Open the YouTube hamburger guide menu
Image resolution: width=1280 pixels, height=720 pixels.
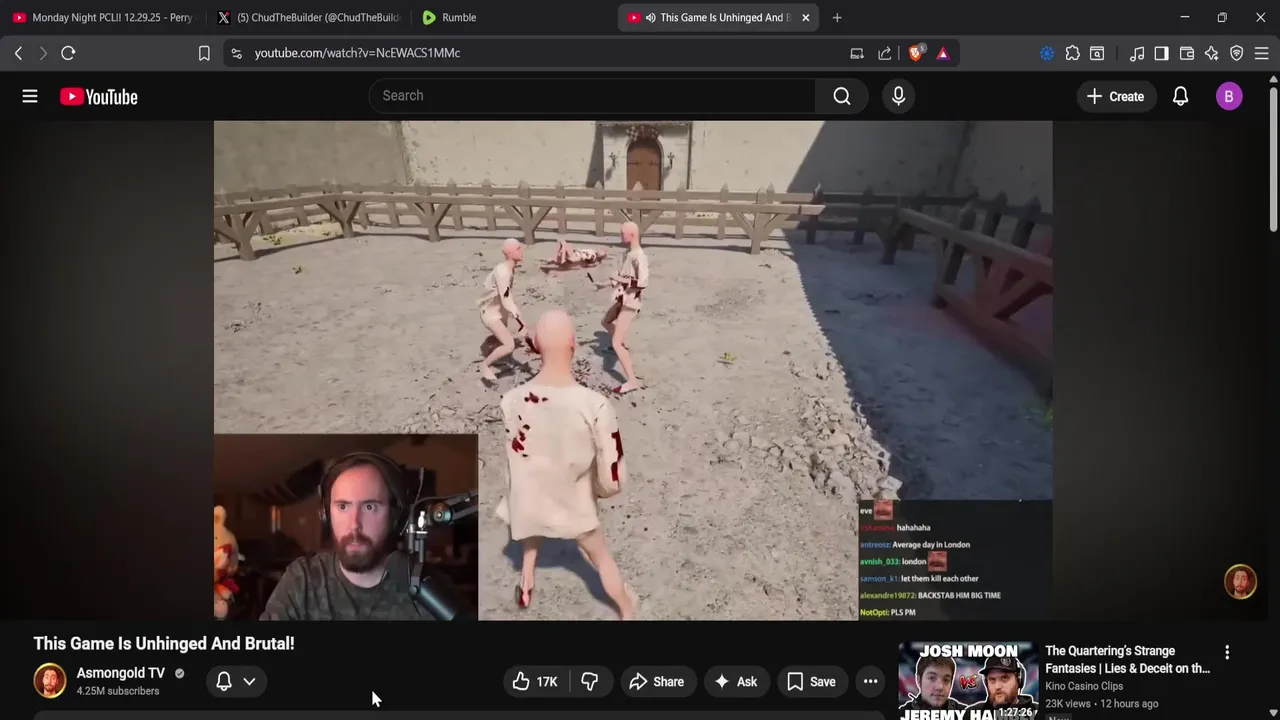(x=30, y=96)
